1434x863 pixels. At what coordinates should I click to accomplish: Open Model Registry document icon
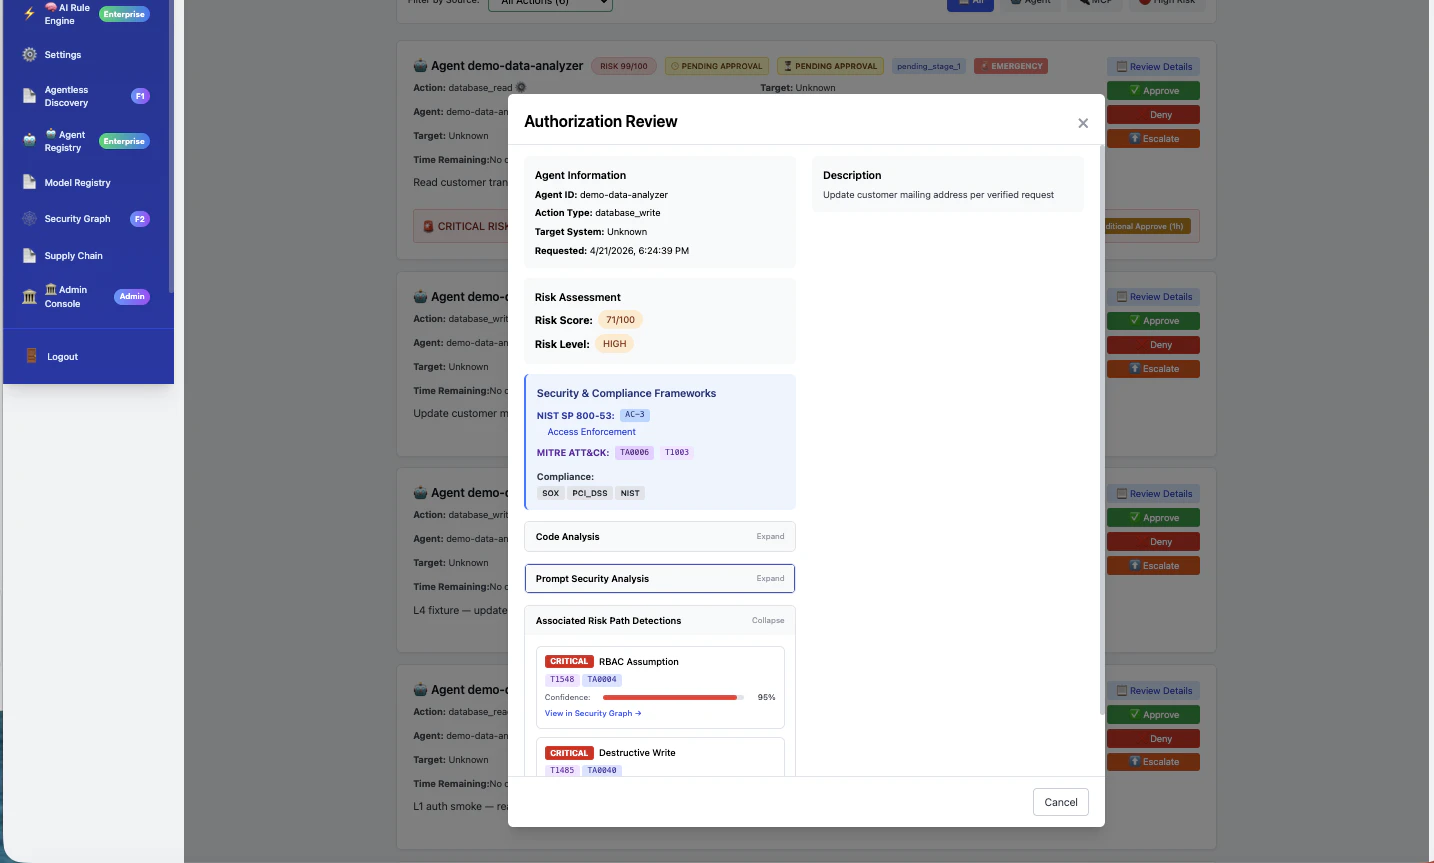coord(29,183)
